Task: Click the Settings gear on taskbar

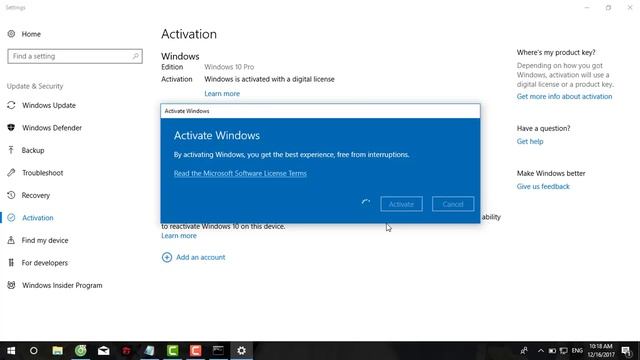Action: click(242, 351)
